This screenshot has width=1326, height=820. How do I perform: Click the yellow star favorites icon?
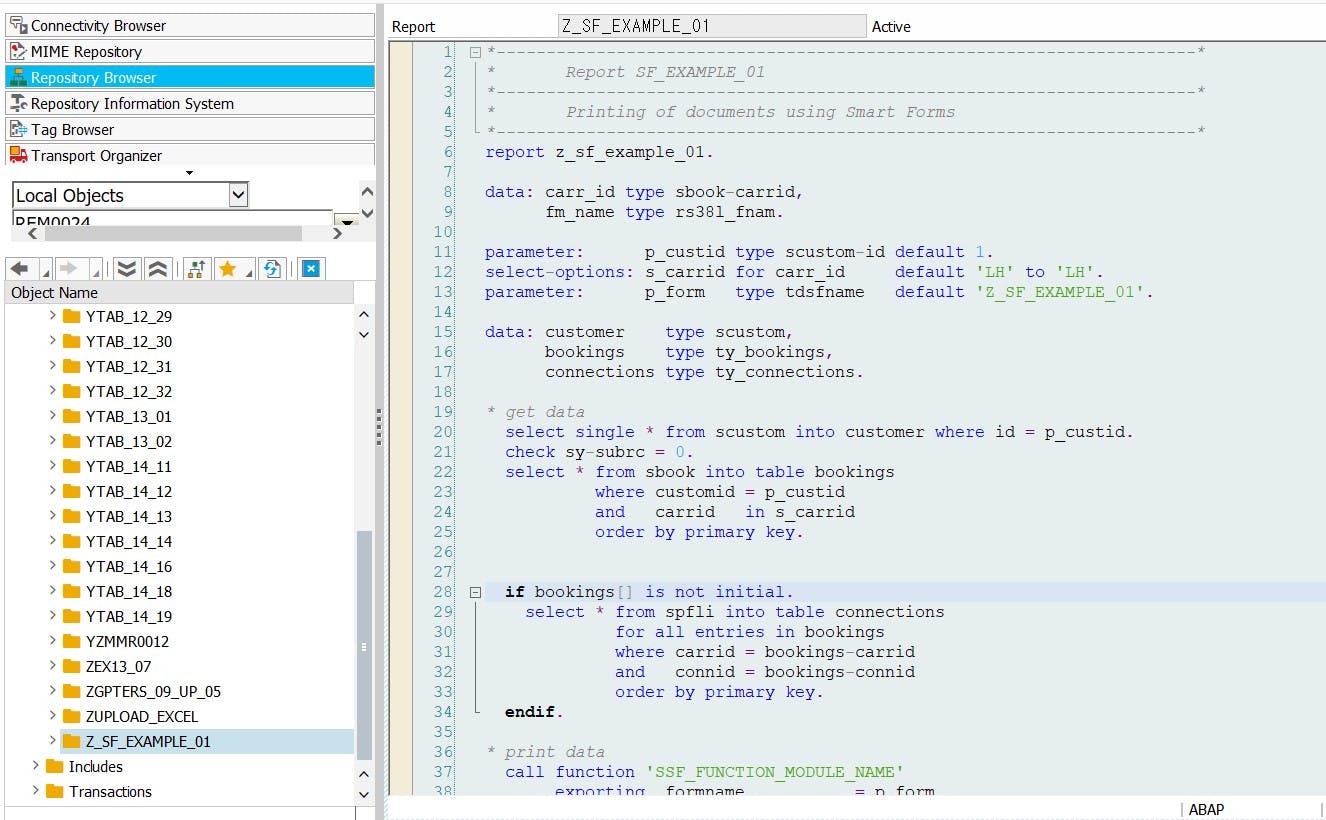pos(228,268)
